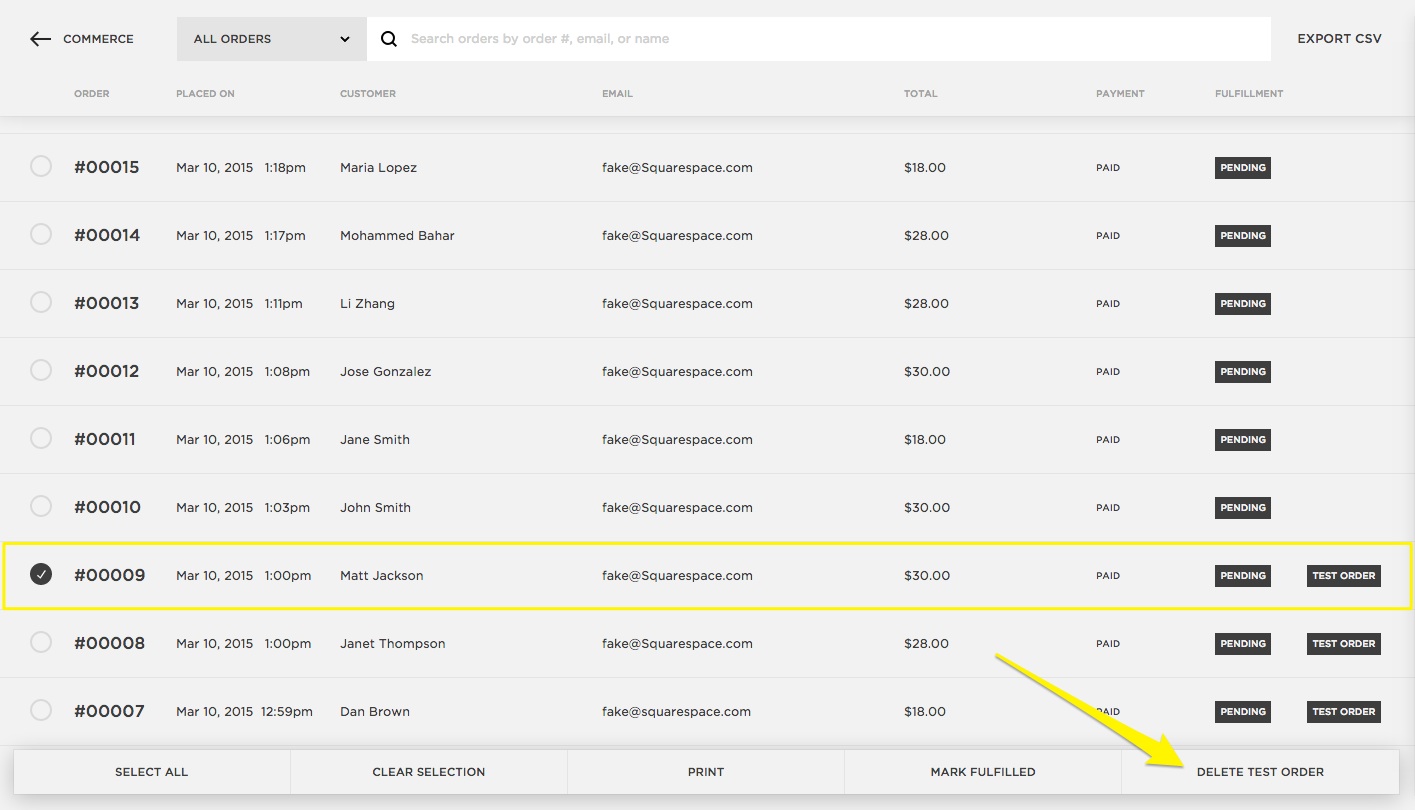Open order #00008
The width and height of the screenshot is (1415, 810).
pos(110,643)
